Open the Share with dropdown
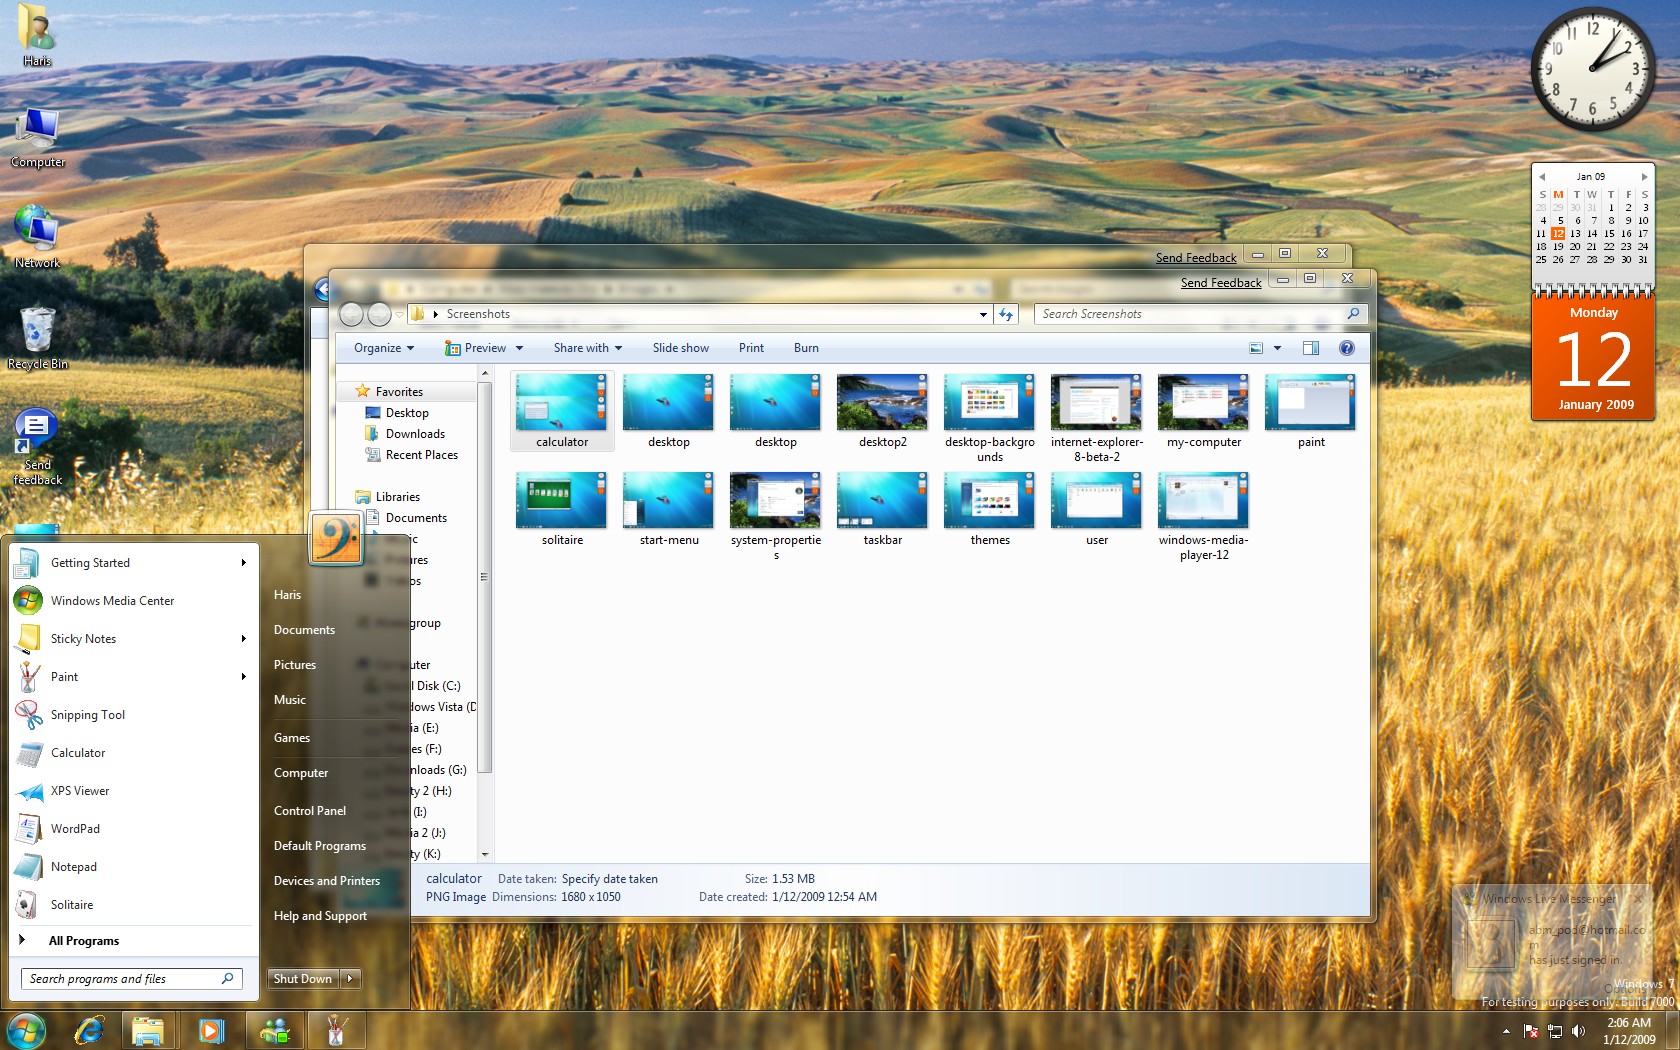The height and width of the screenshot is (1050, 1680). (x=588, y=348)
